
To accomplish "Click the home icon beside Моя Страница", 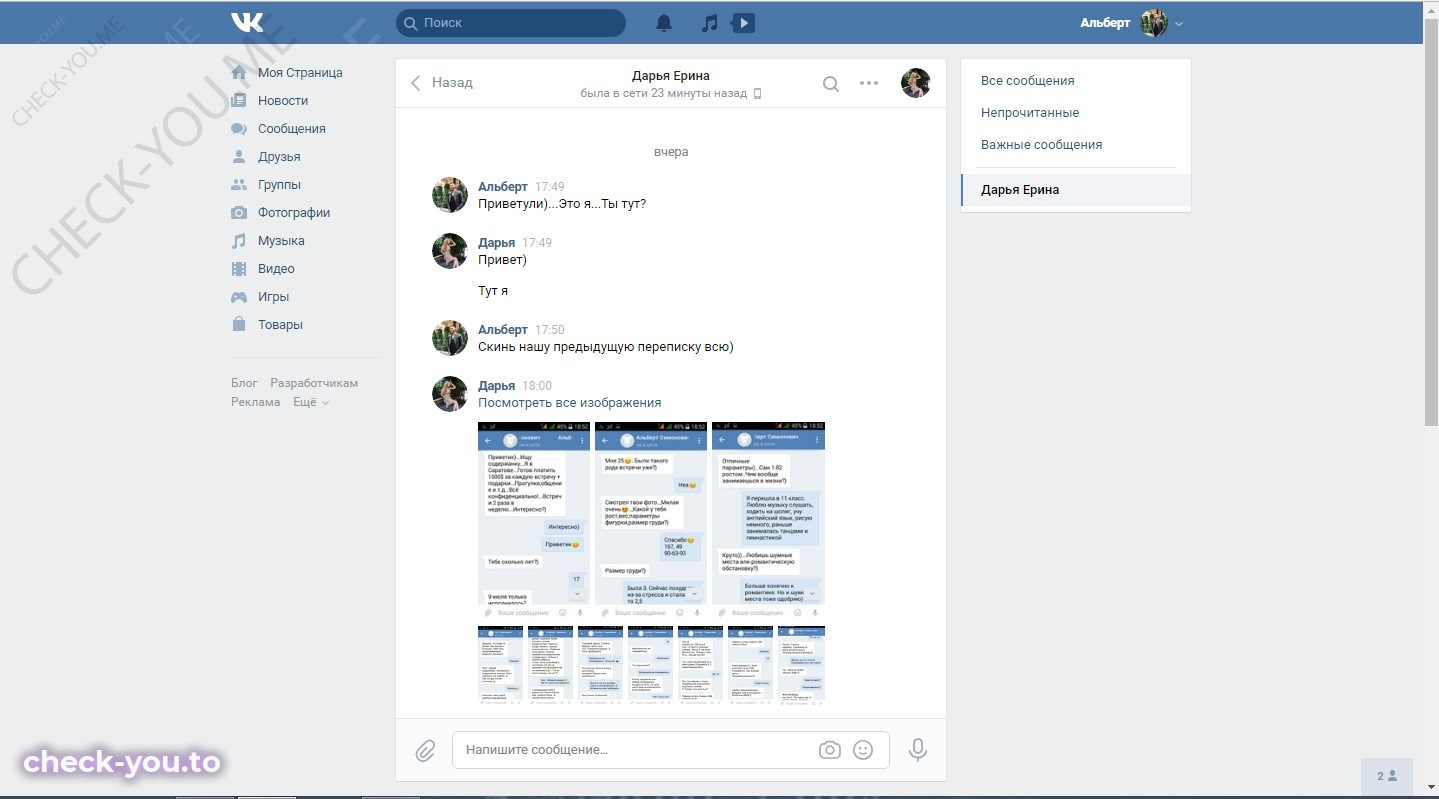I will pos(239,73).
